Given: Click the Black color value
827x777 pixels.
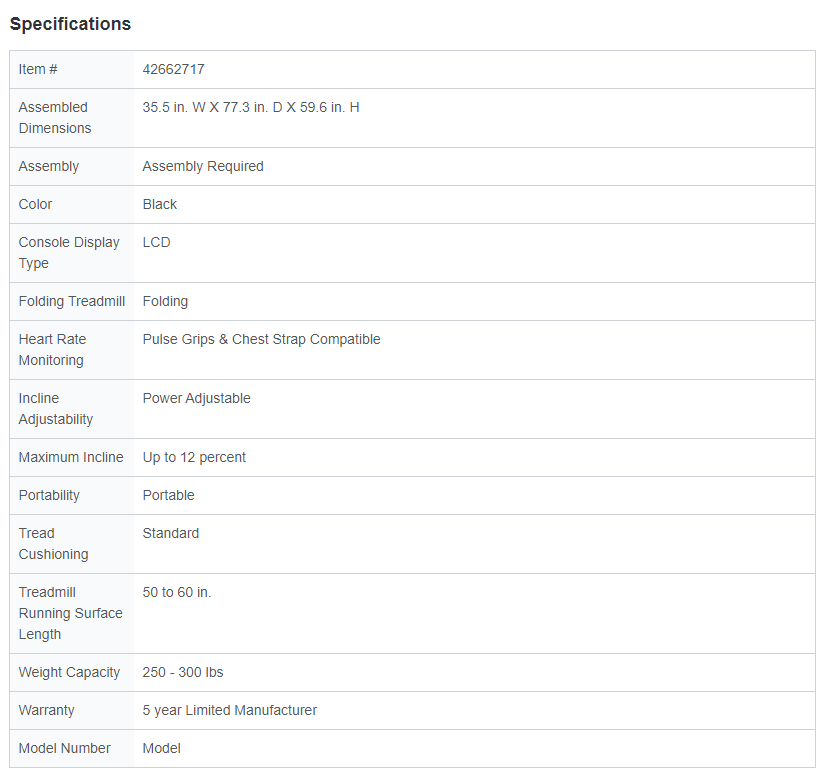Looking at the screenshot, I should [160, 204].
